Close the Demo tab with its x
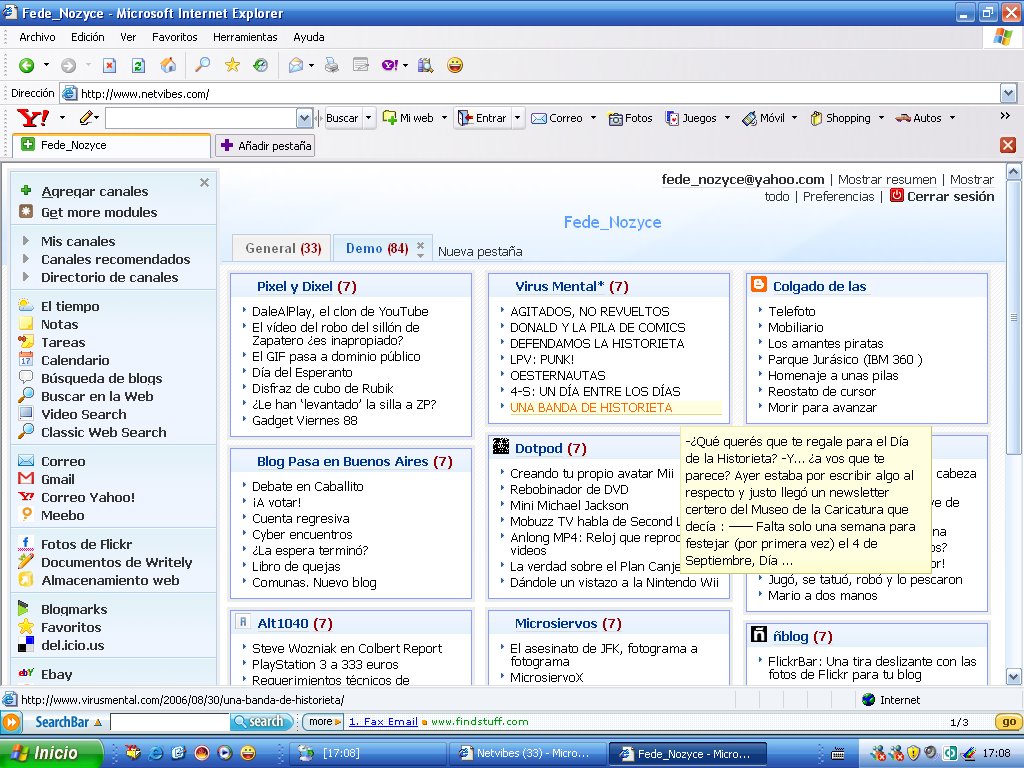The image size is (1024, 768). 421,245
